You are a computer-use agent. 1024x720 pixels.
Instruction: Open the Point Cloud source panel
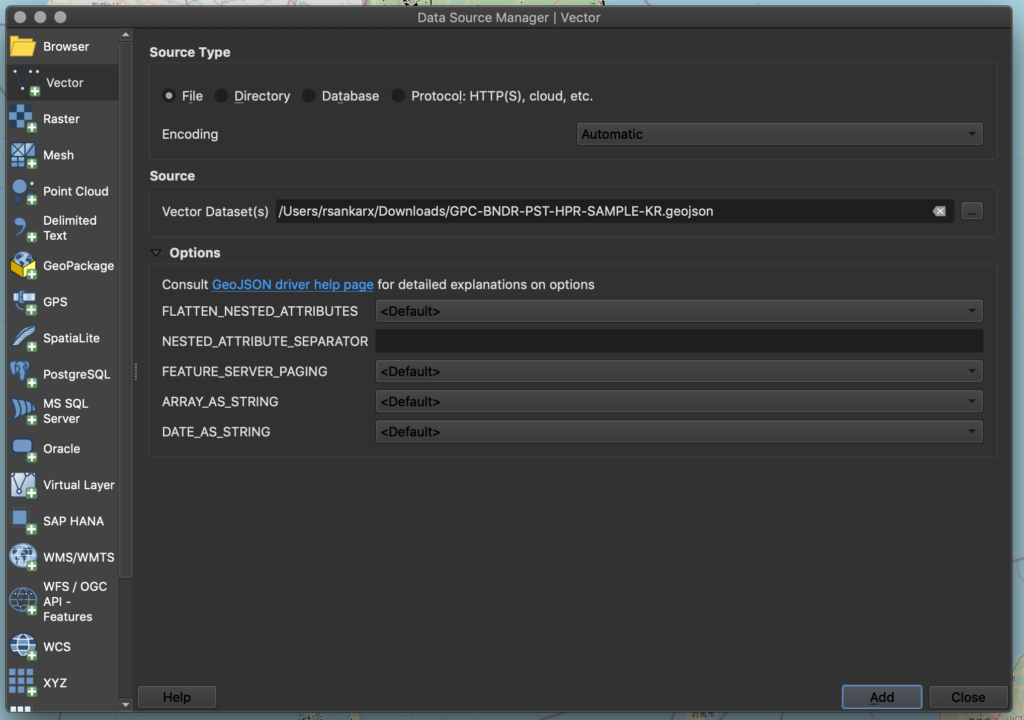coord(62,191)
